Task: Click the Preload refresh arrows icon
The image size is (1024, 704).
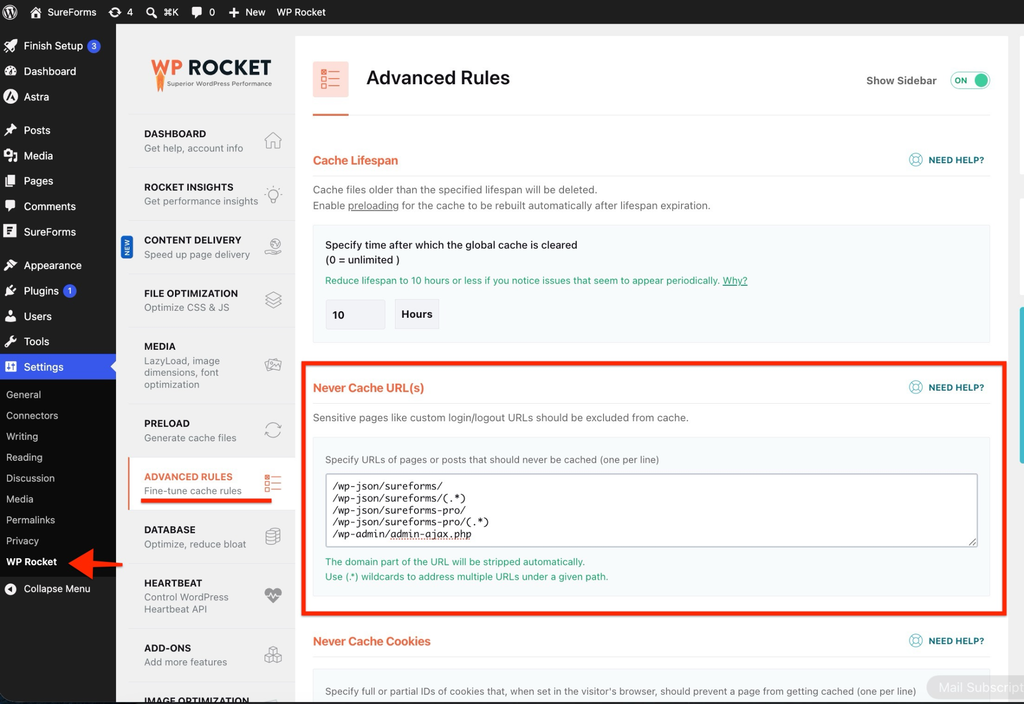Action: click(x=273, y=430)
